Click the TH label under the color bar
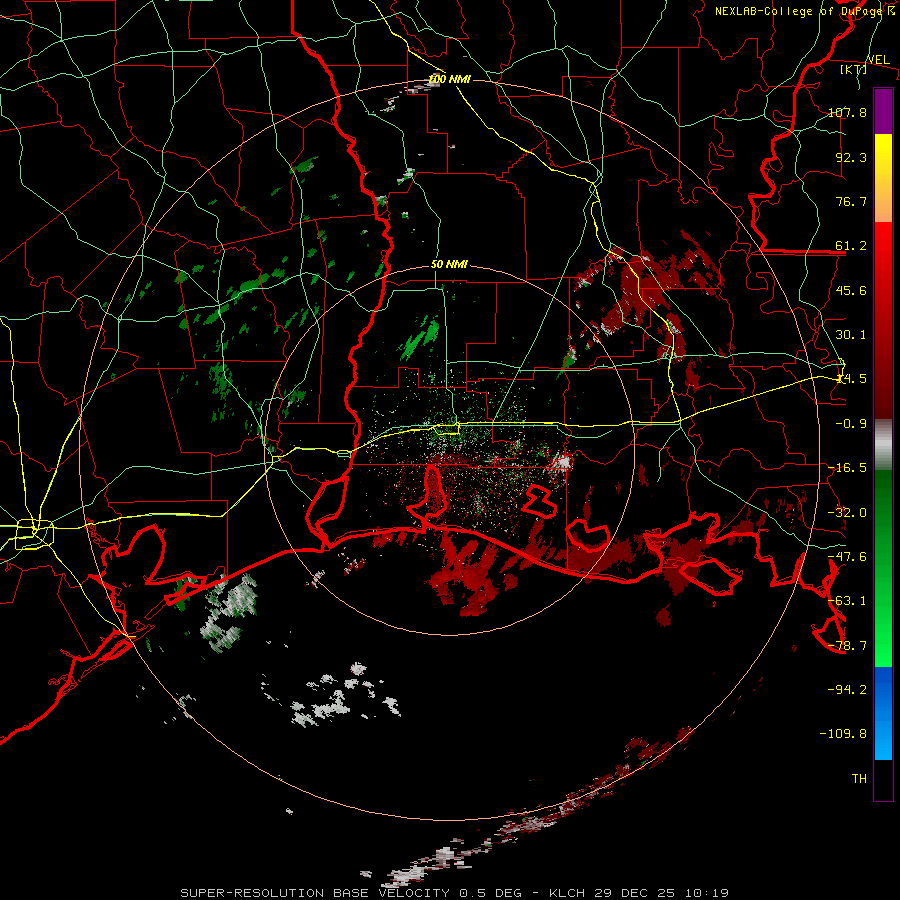The width and height of the screenshot is (900, 900). pos(859,779)
